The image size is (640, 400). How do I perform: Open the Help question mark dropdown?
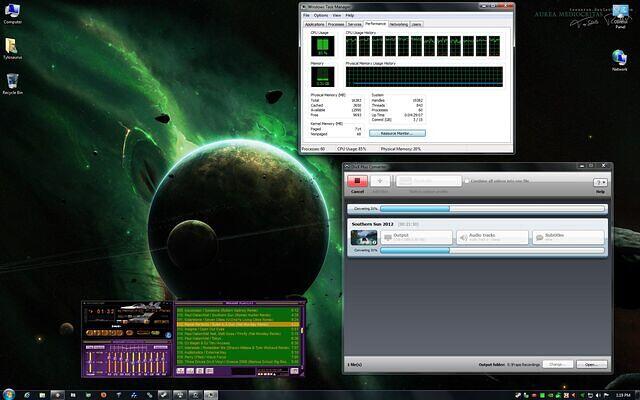click(600, 182)
